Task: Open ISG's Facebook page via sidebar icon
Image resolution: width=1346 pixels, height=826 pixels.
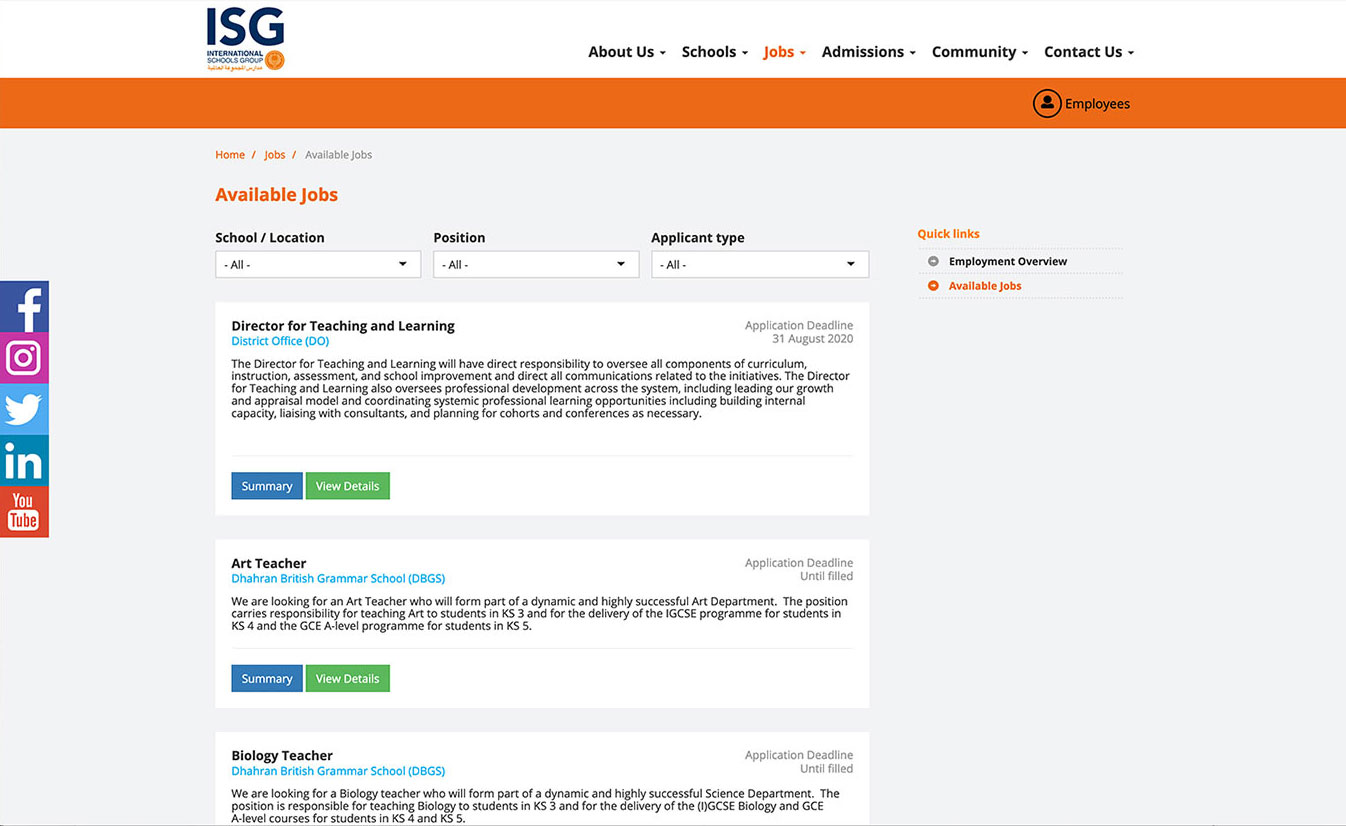Action: (24, 306)
